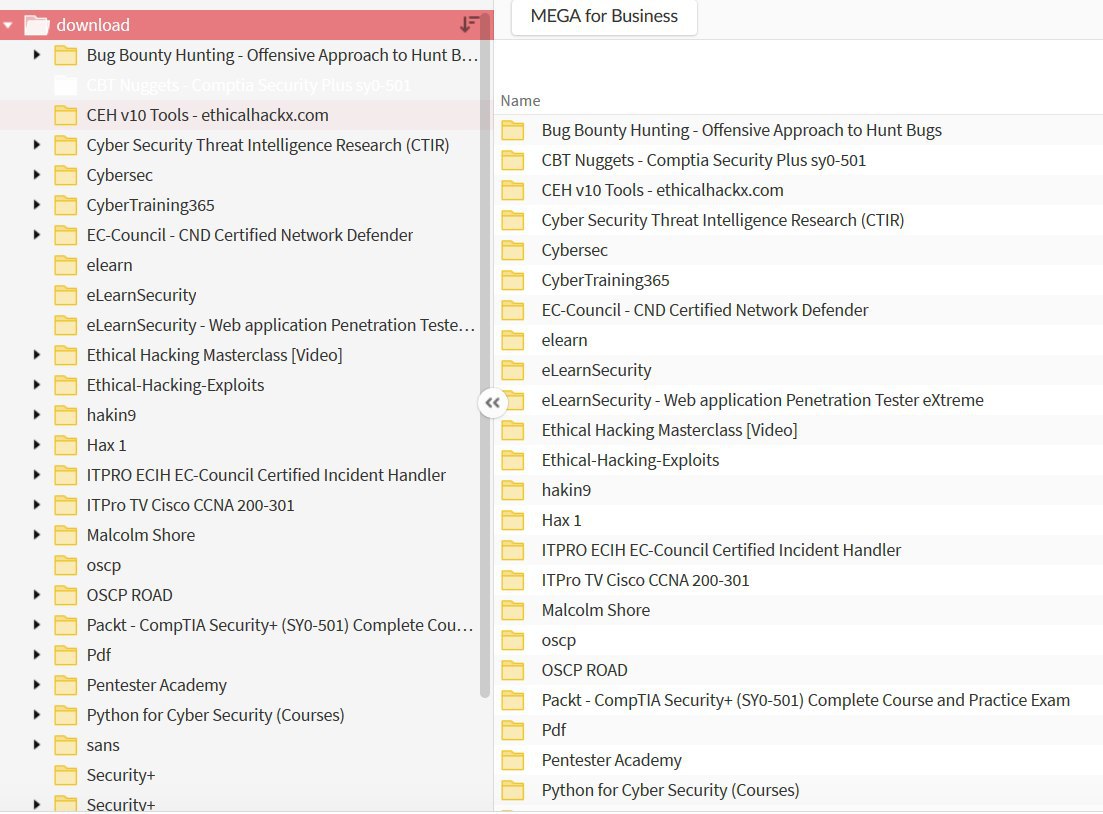Expand the Cybersec folder in tree
Screen dimensions: 1103x814
tap(37, 174)
